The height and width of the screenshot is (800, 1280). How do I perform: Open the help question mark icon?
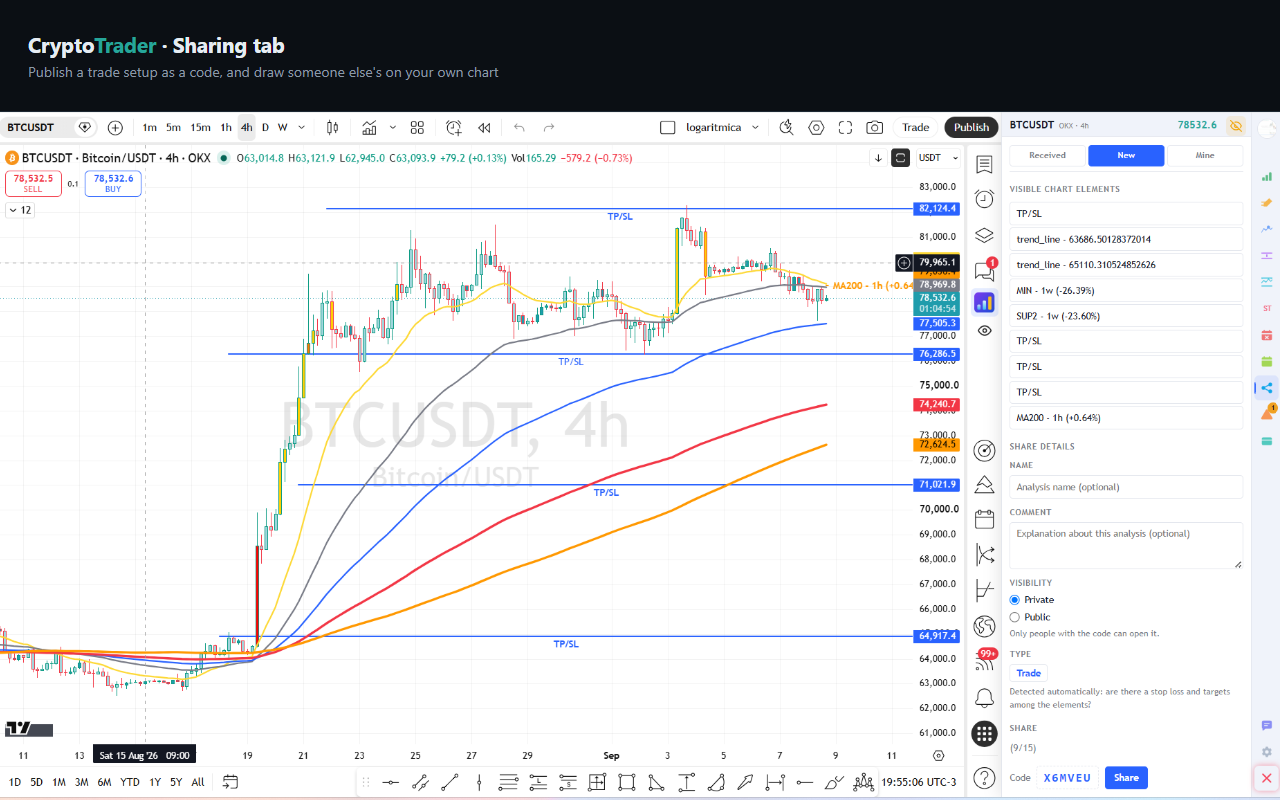(984, 777)
